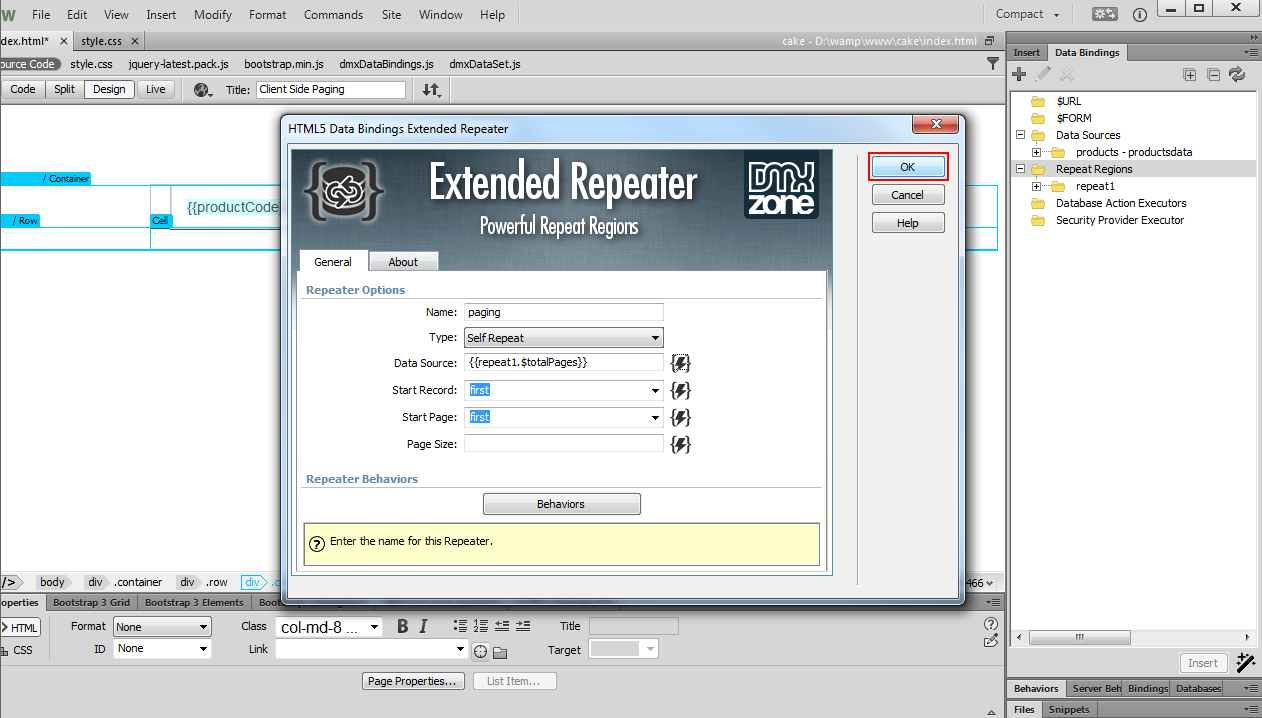Click the document Title field
Image resolution: width=1262 pixels, height=718 pixels.
[331, 89]
